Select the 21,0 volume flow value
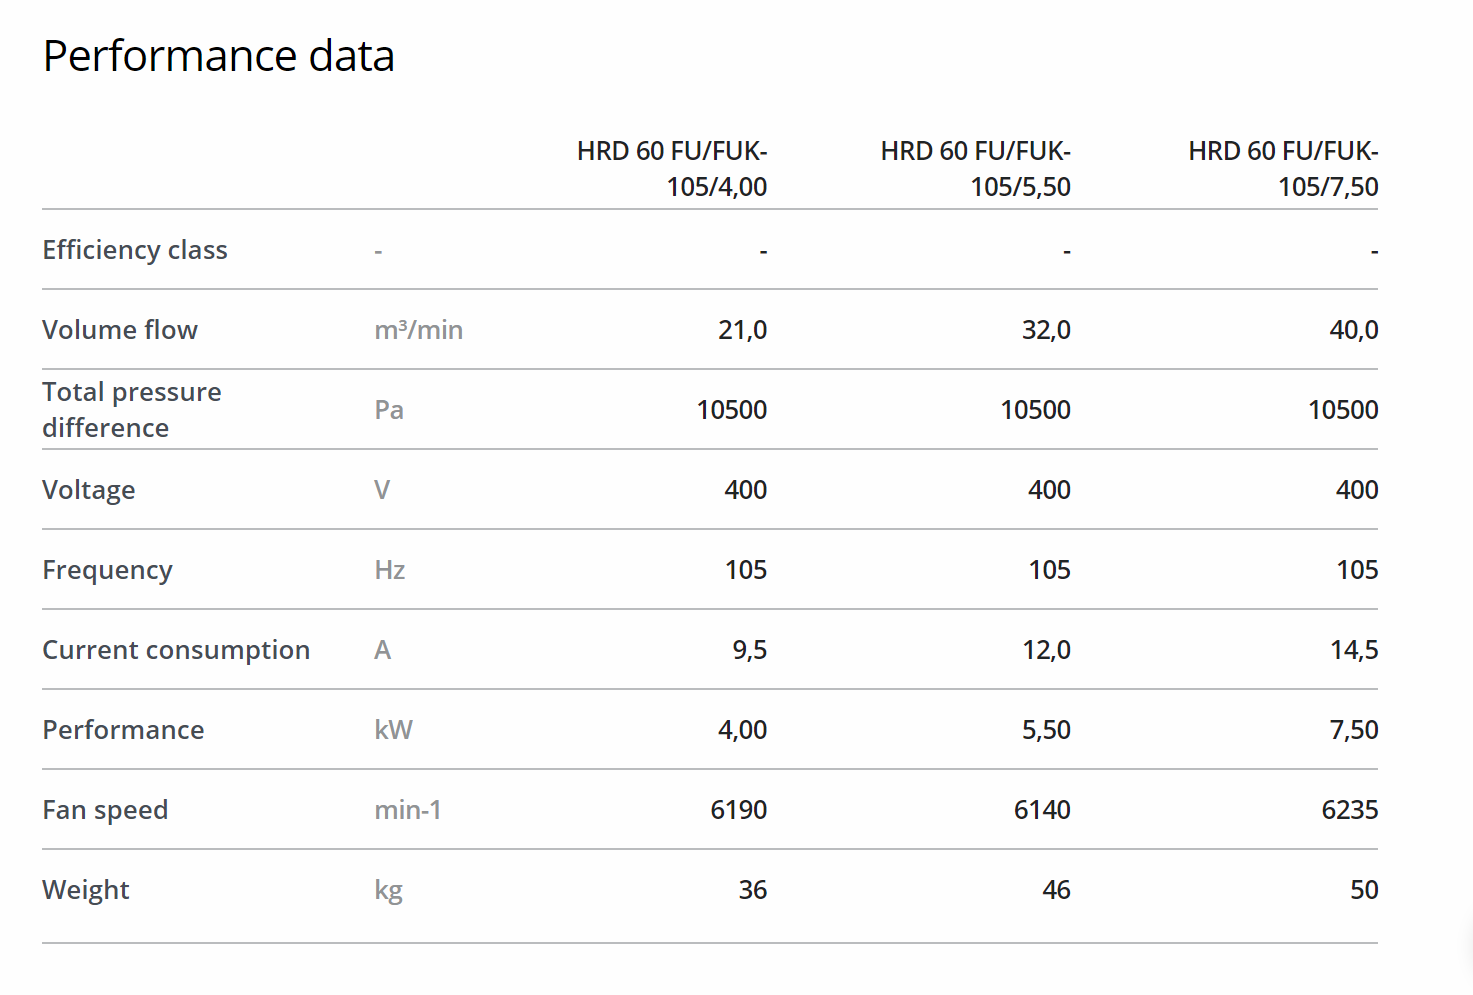The width and height of the screenshot is (1473, 995). [742, 330]
